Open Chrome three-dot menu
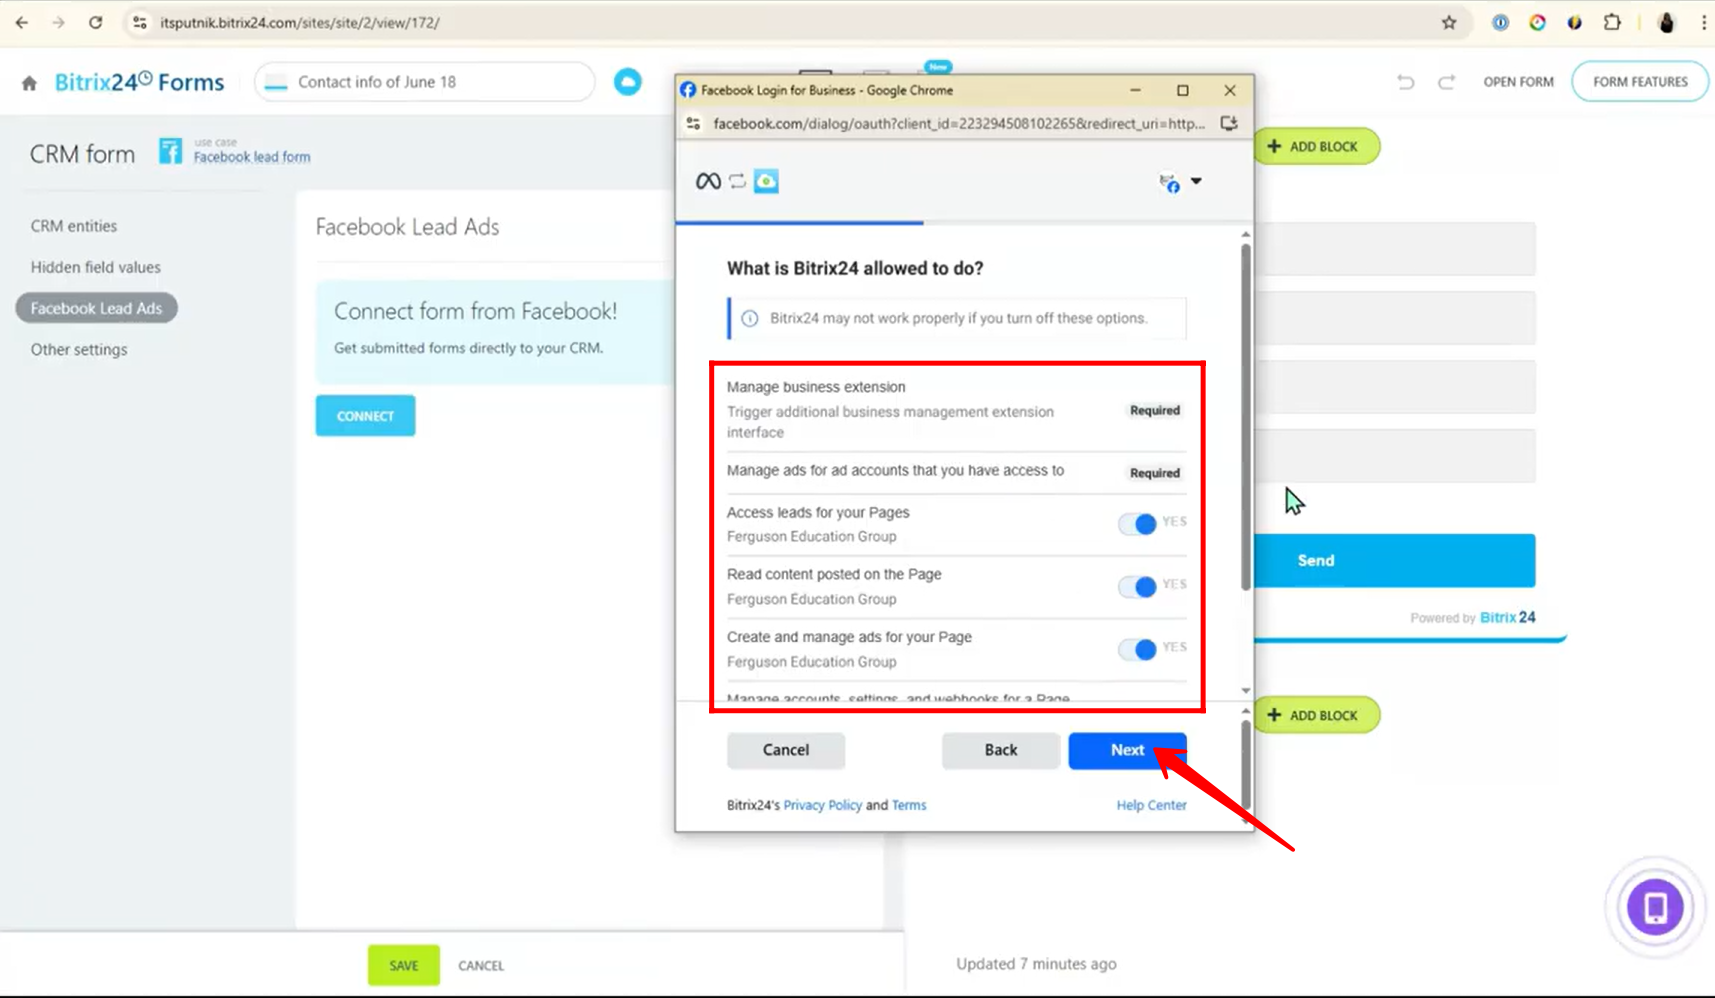 (1704, 22)
